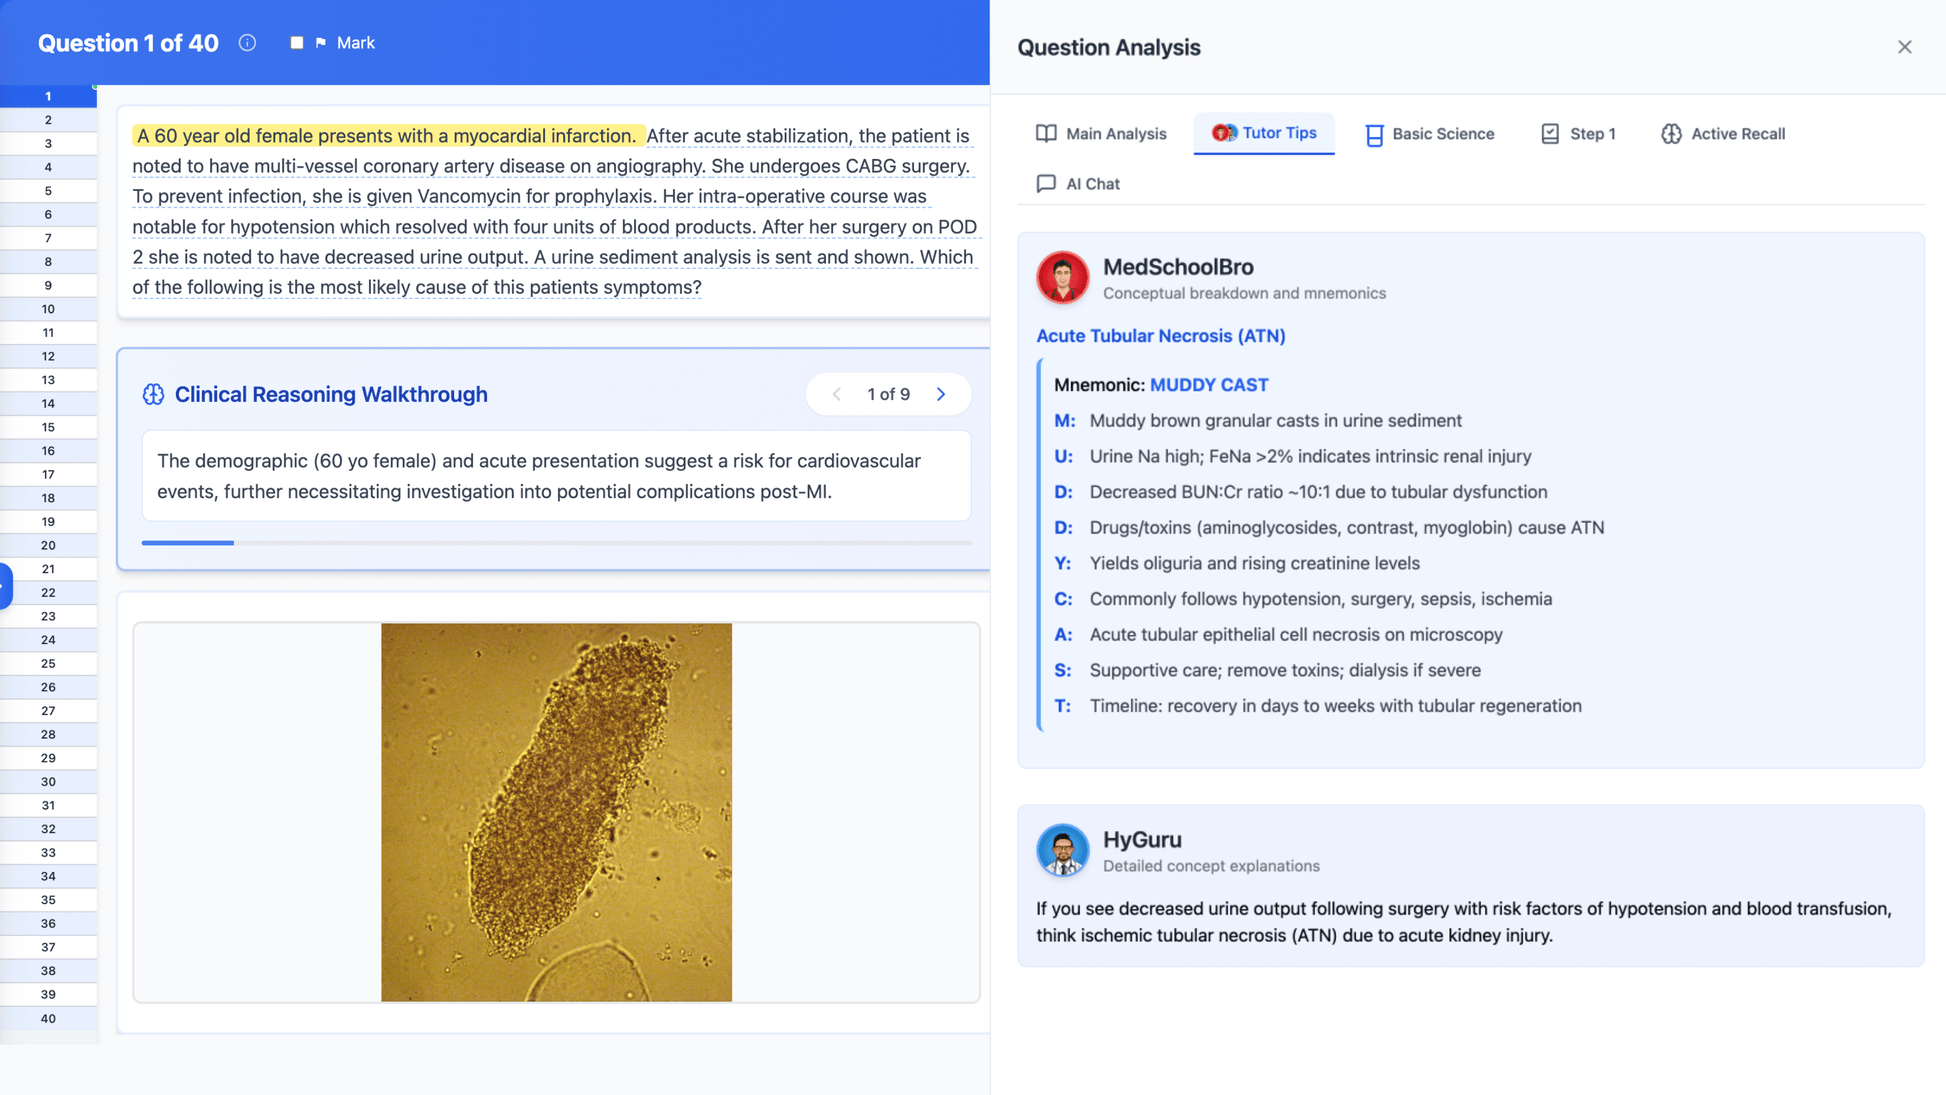This screenshot has width=1946, height=1095.
Task: Click the brain icon in Clinical Reasoning Walkthrough
Action: [153, 394]
